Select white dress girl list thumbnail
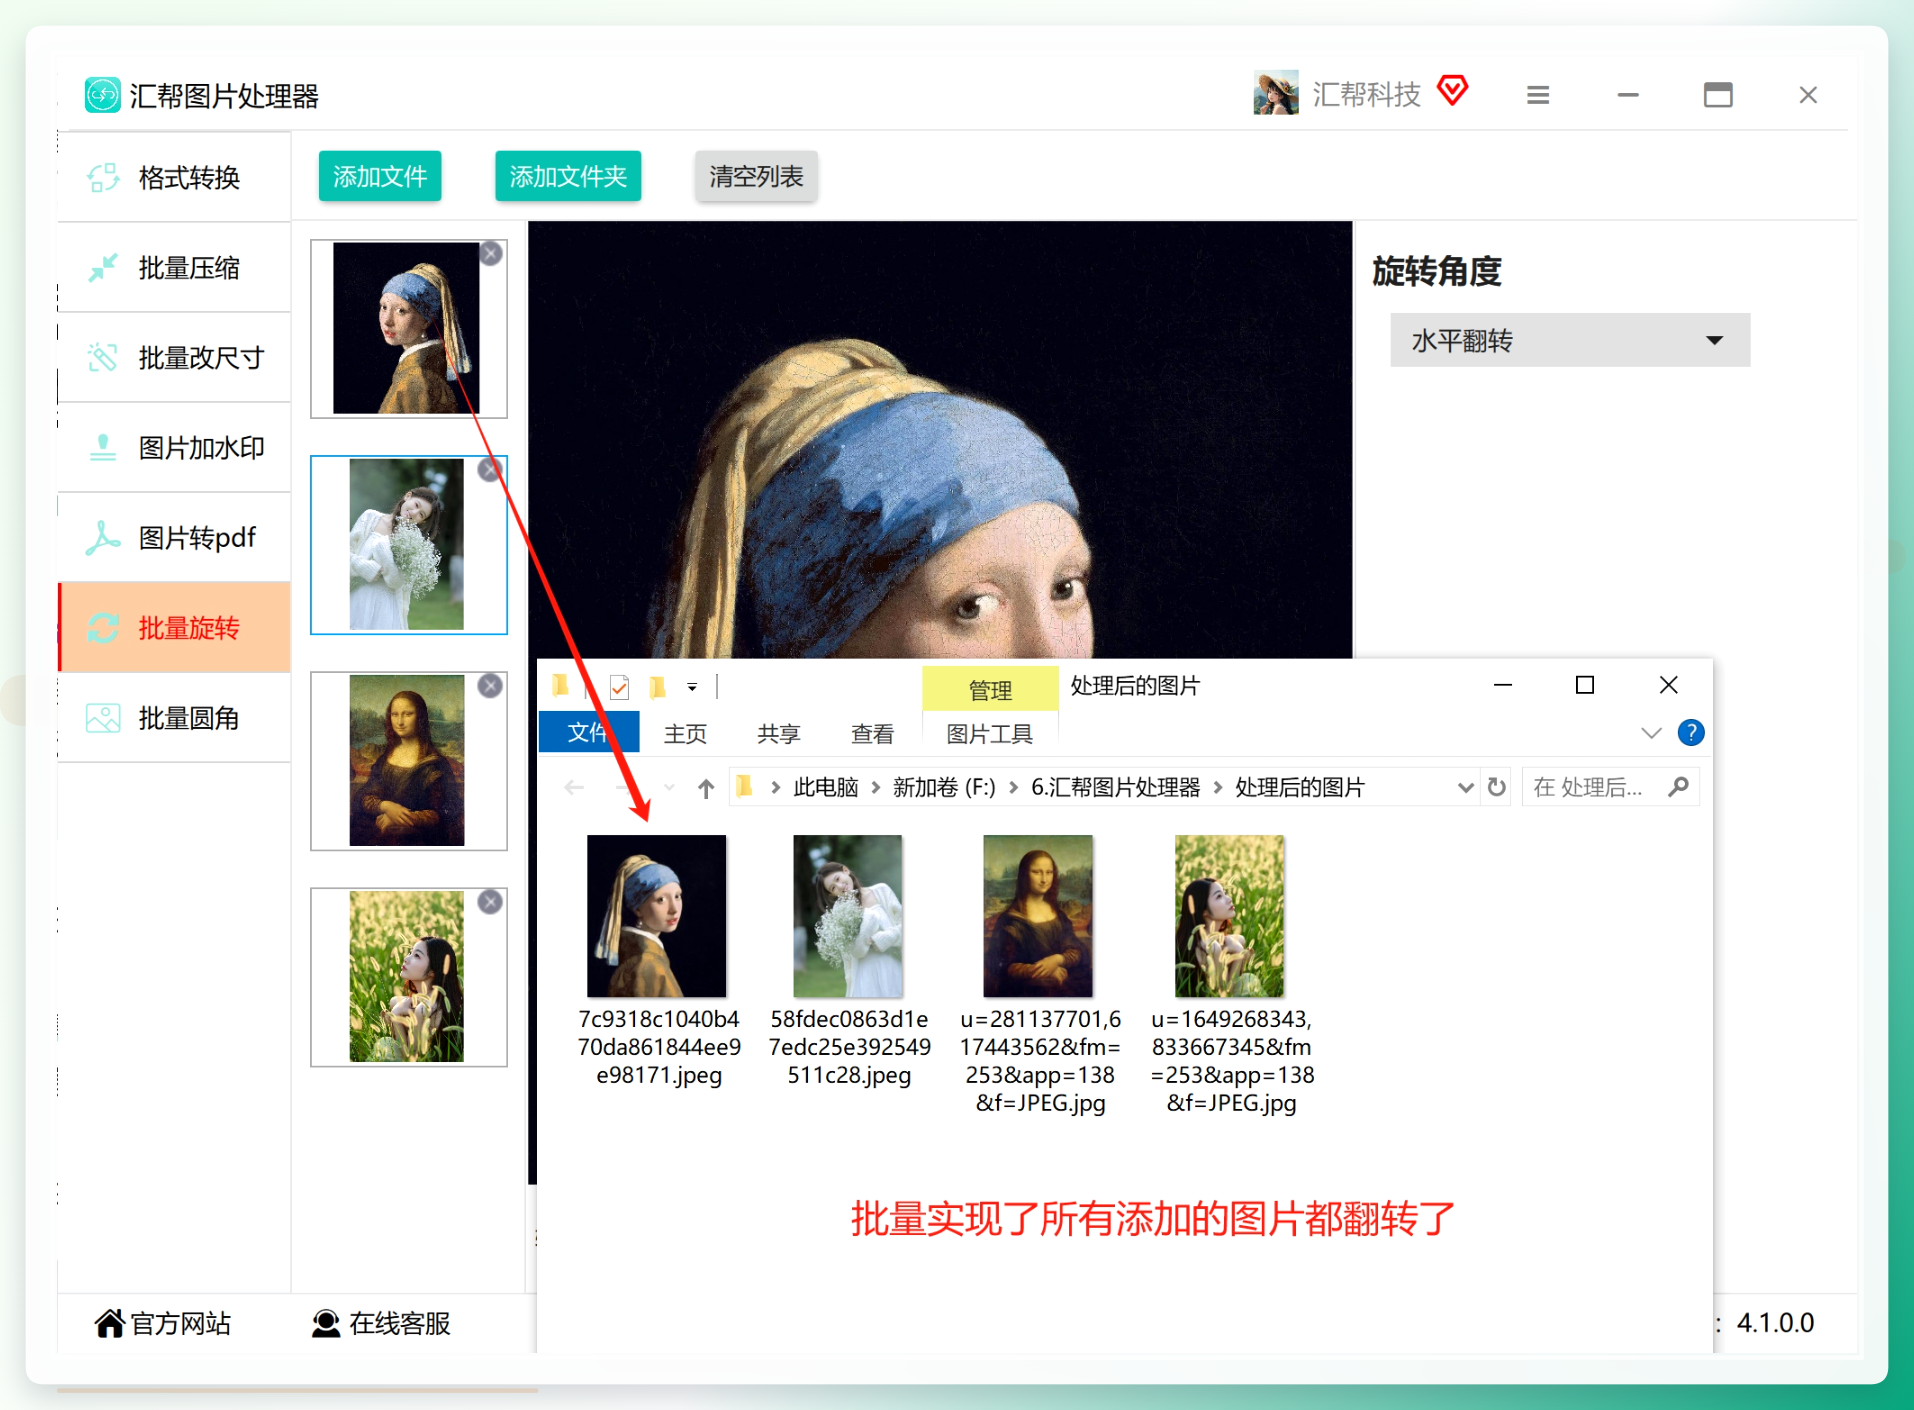1914x1410 pixels. point(408,545)
